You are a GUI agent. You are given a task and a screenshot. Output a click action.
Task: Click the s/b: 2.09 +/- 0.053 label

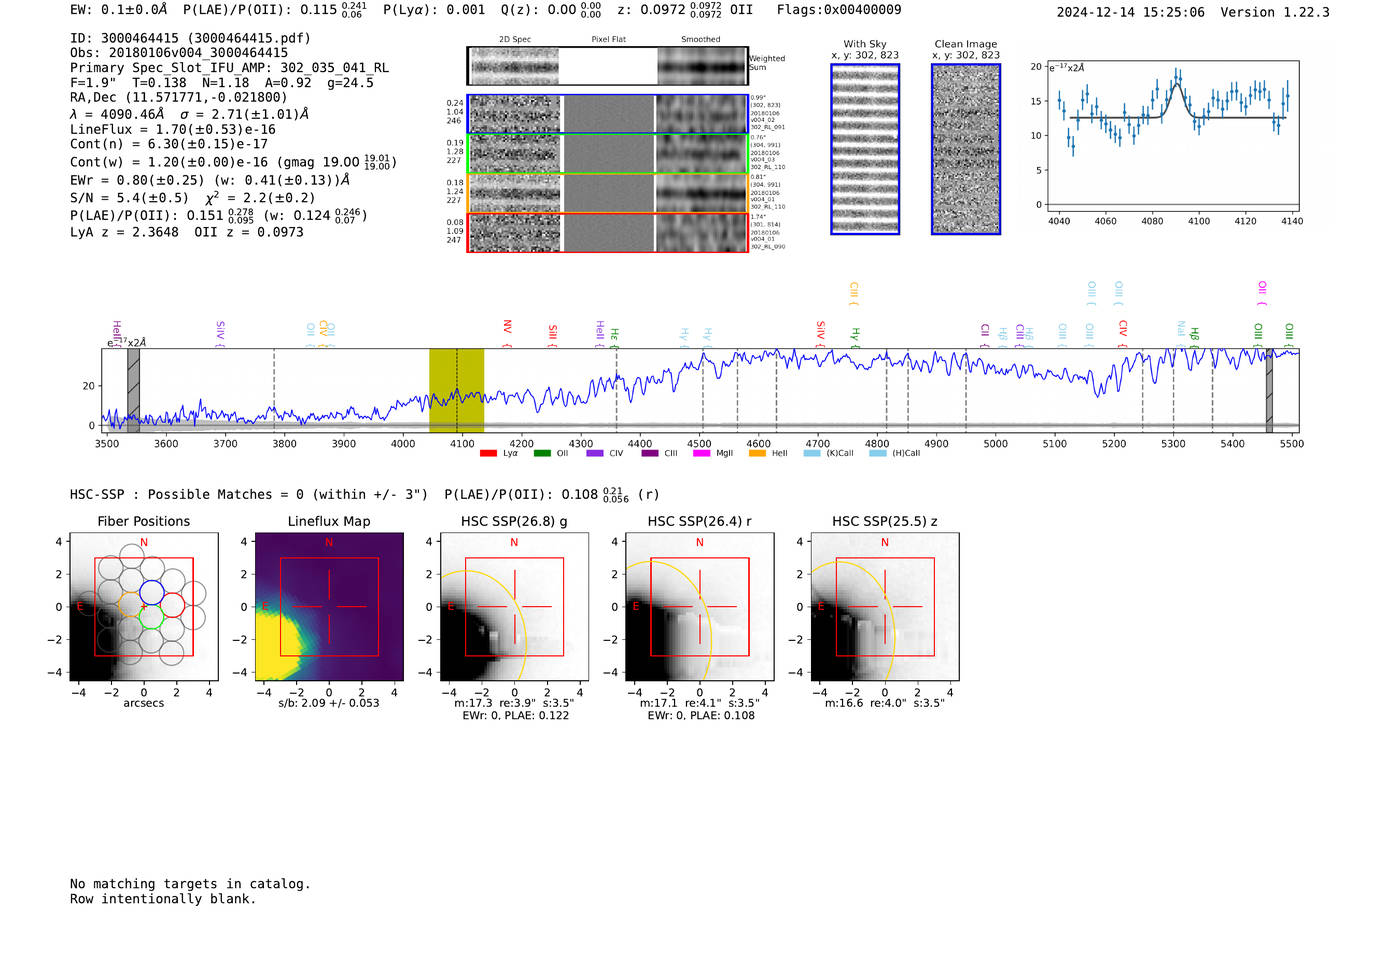pyautogui.click(x=329, y=703)
